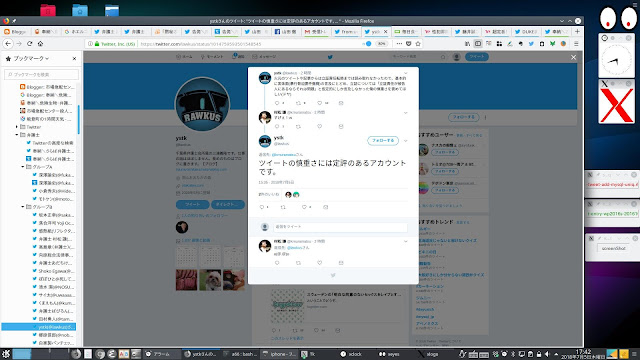640x360 pixels.
Task: Retweet the top ystk tweet in the thread
Action: pyautogui.click(x=298, y=103)
